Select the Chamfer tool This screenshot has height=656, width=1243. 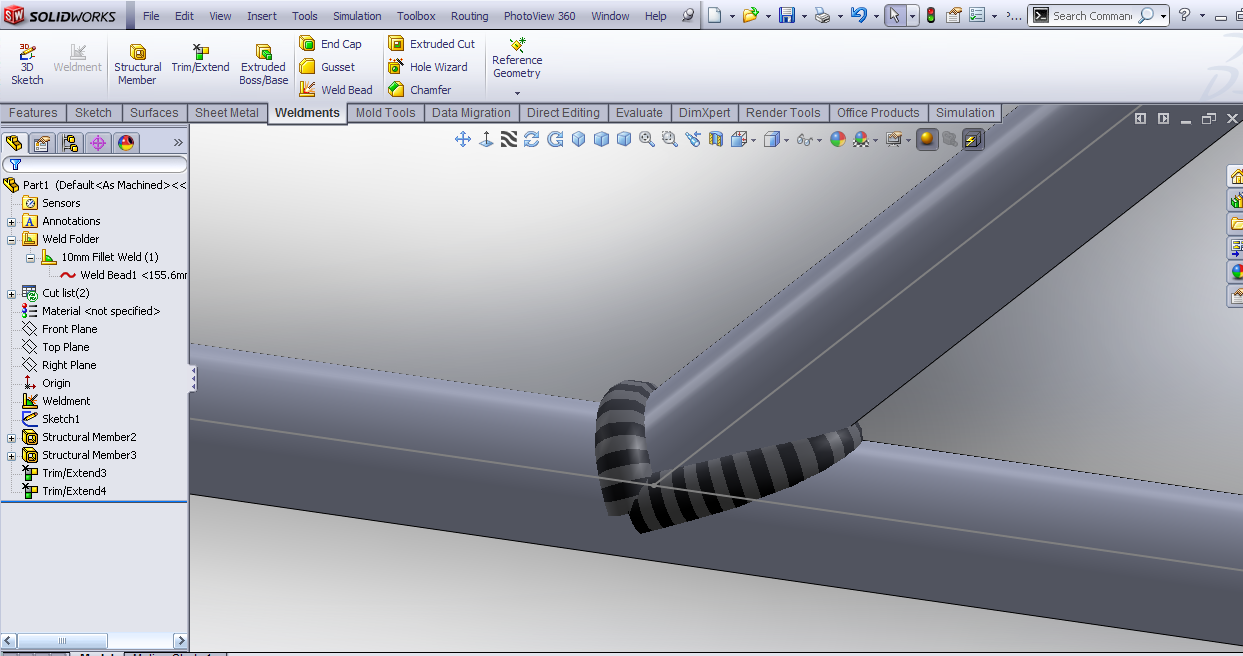(420, 90)
